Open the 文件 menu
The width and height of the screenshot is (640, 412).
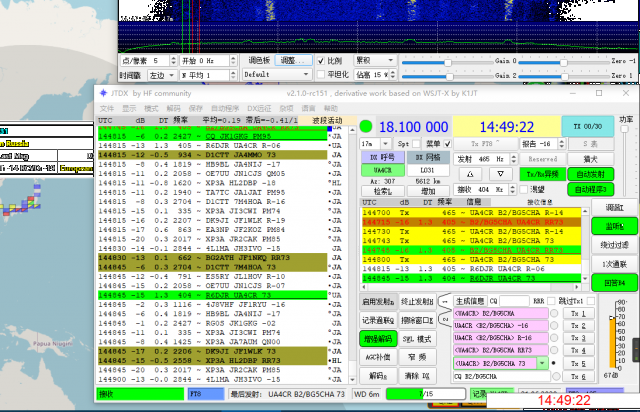[107, 108]
